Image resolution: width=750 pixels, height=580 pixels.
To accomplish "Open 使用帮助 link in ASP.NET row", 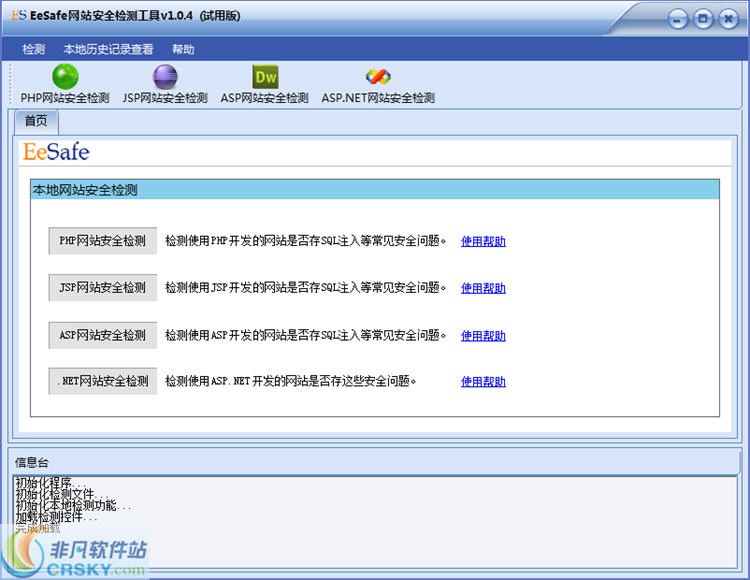I will click(x=483, y=382).
